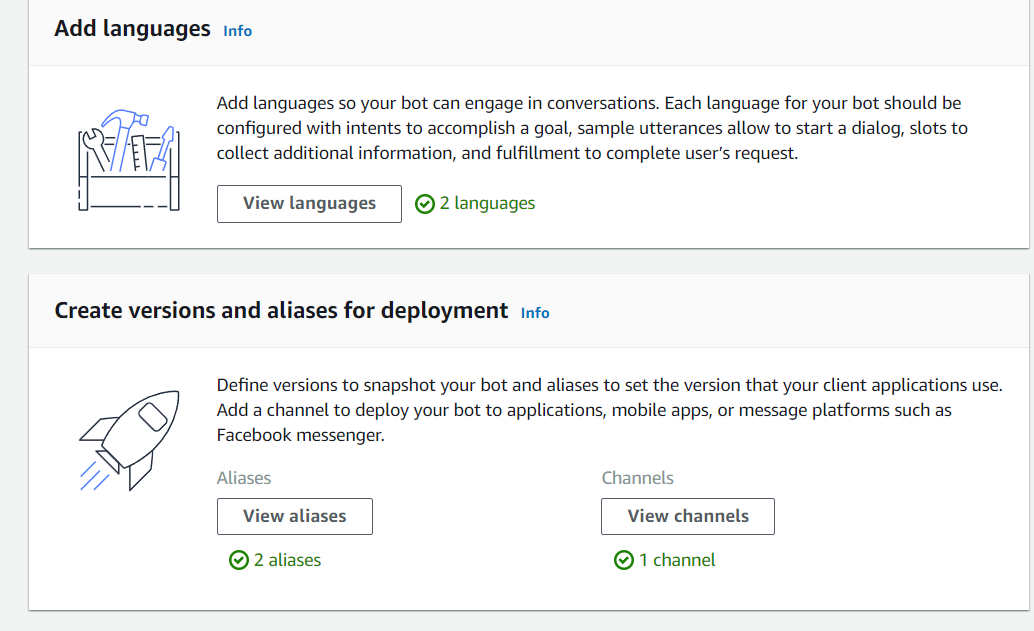This screenshot has height=631, width=1034.
Task: Click the green checkmark beside "1 channel"
Action: (624, 560)
